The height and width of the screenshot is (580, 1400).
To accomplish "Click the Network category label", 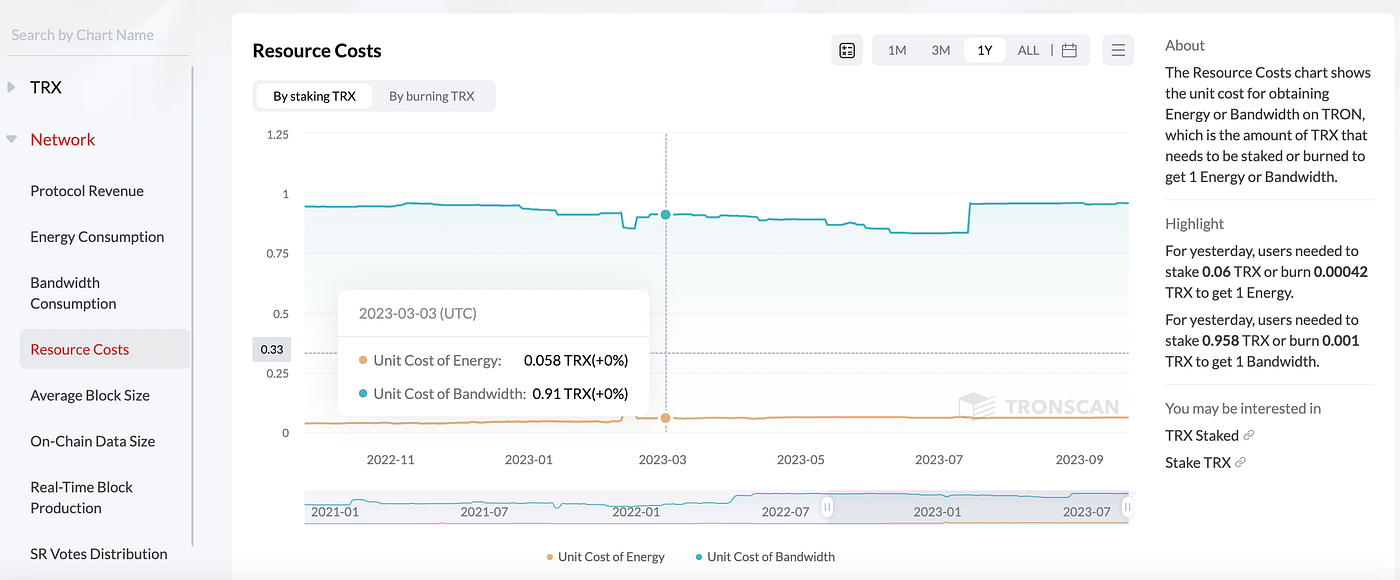I will click(x=63, y=140).
